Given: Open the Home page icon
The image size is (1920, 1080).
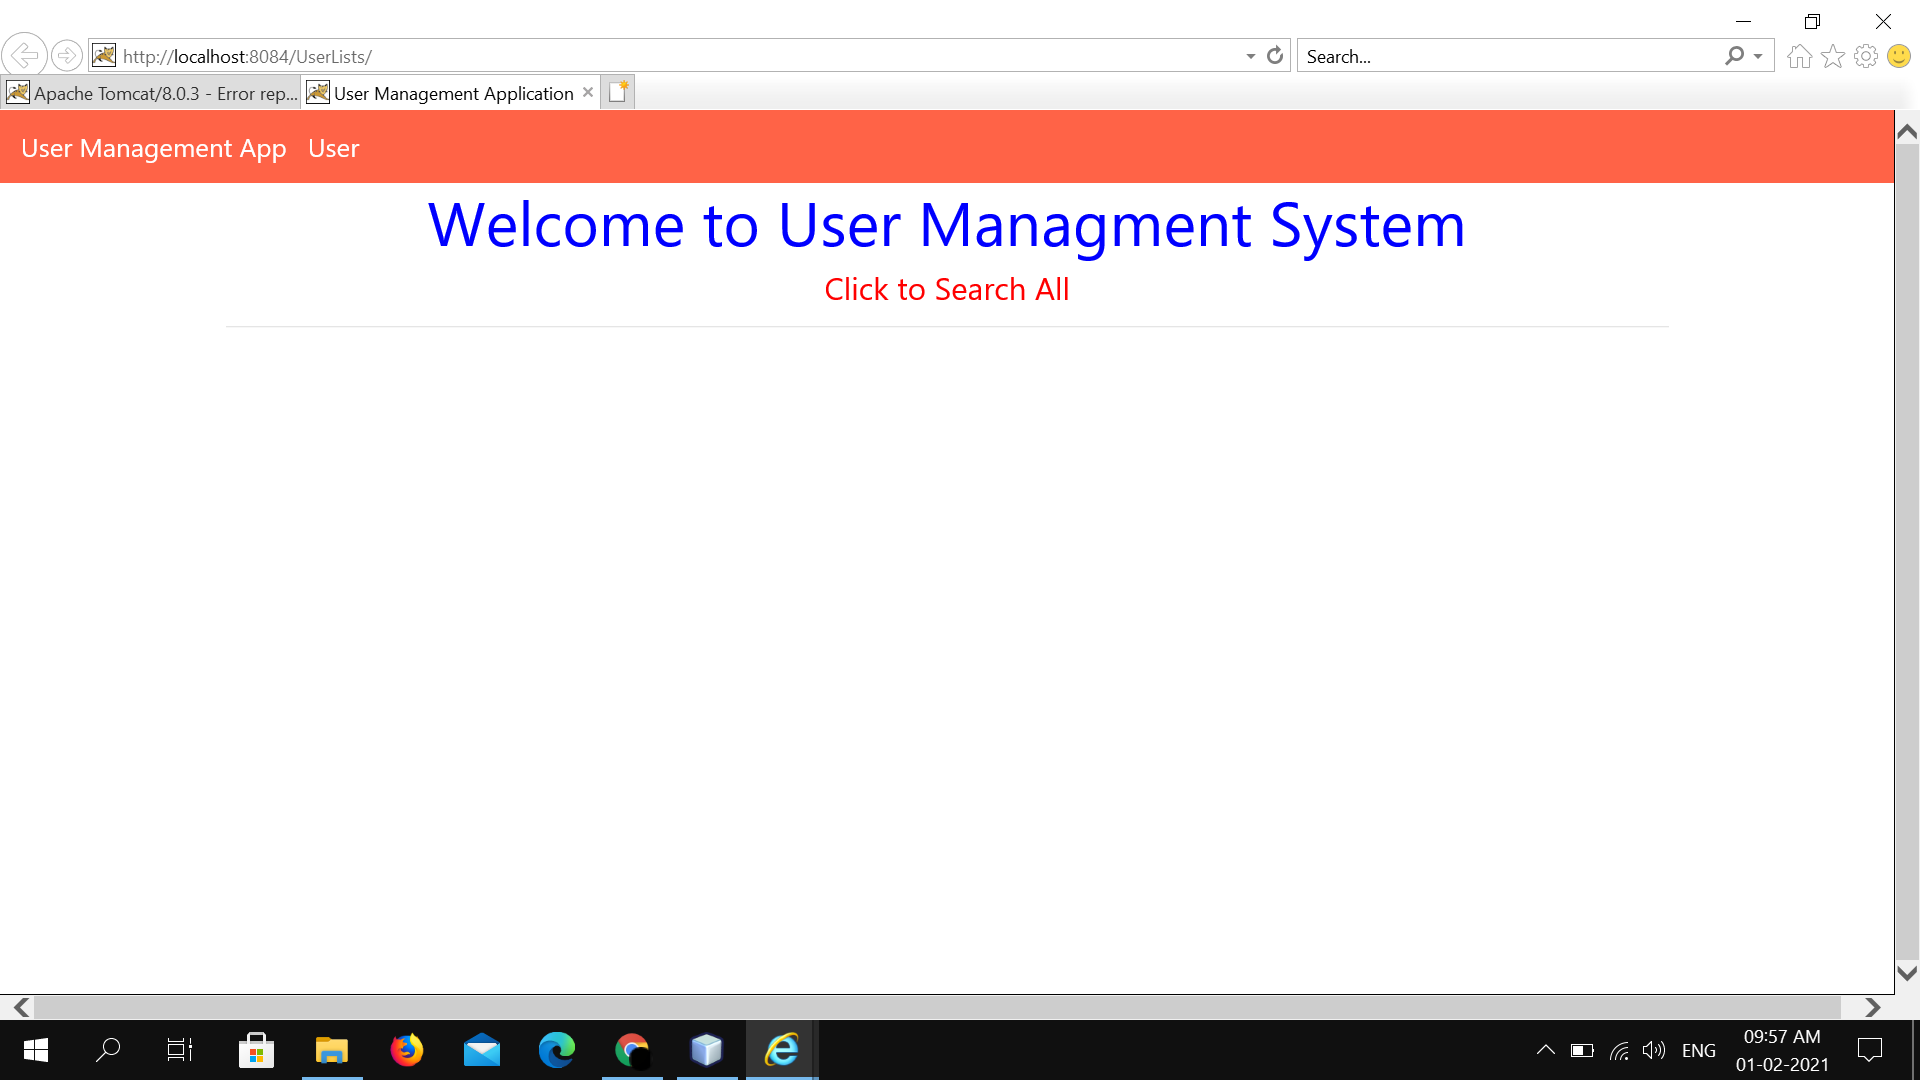Looking at the screenshot, I should (x=1799, y=56).
